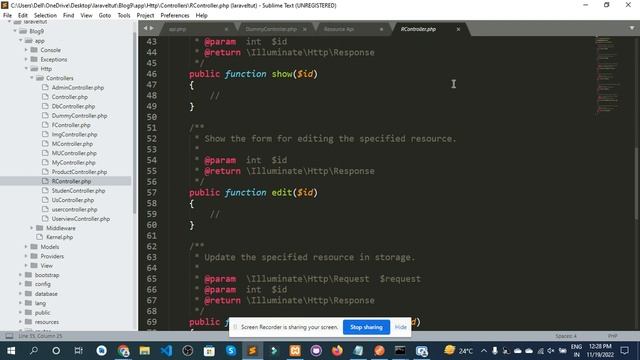Open UserviewController.php in sidebar

coord(81,219)
